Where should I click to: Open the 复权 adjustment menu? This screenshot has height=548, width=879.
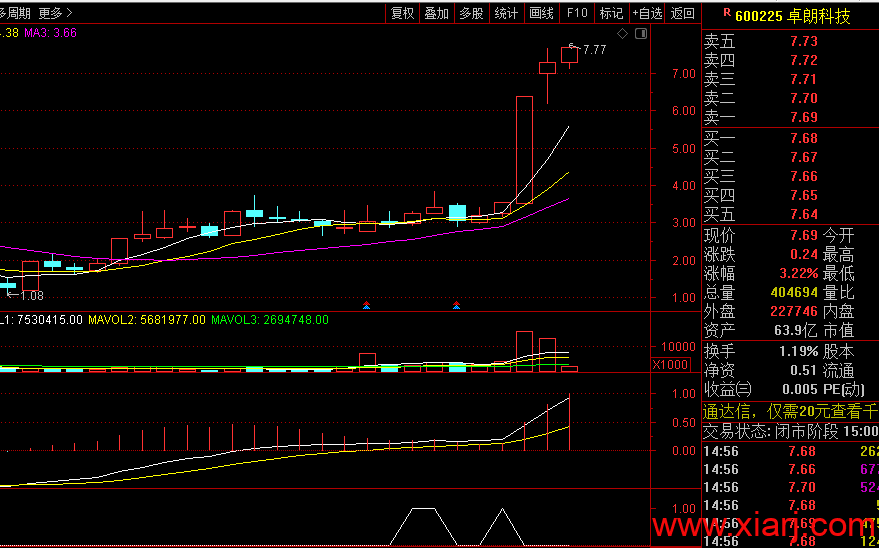403,13
